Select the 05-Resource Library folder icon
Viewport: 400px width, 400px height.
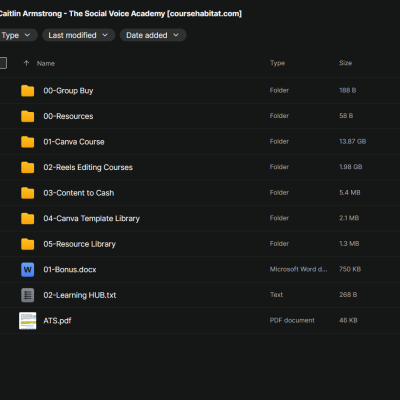point(27,244)
